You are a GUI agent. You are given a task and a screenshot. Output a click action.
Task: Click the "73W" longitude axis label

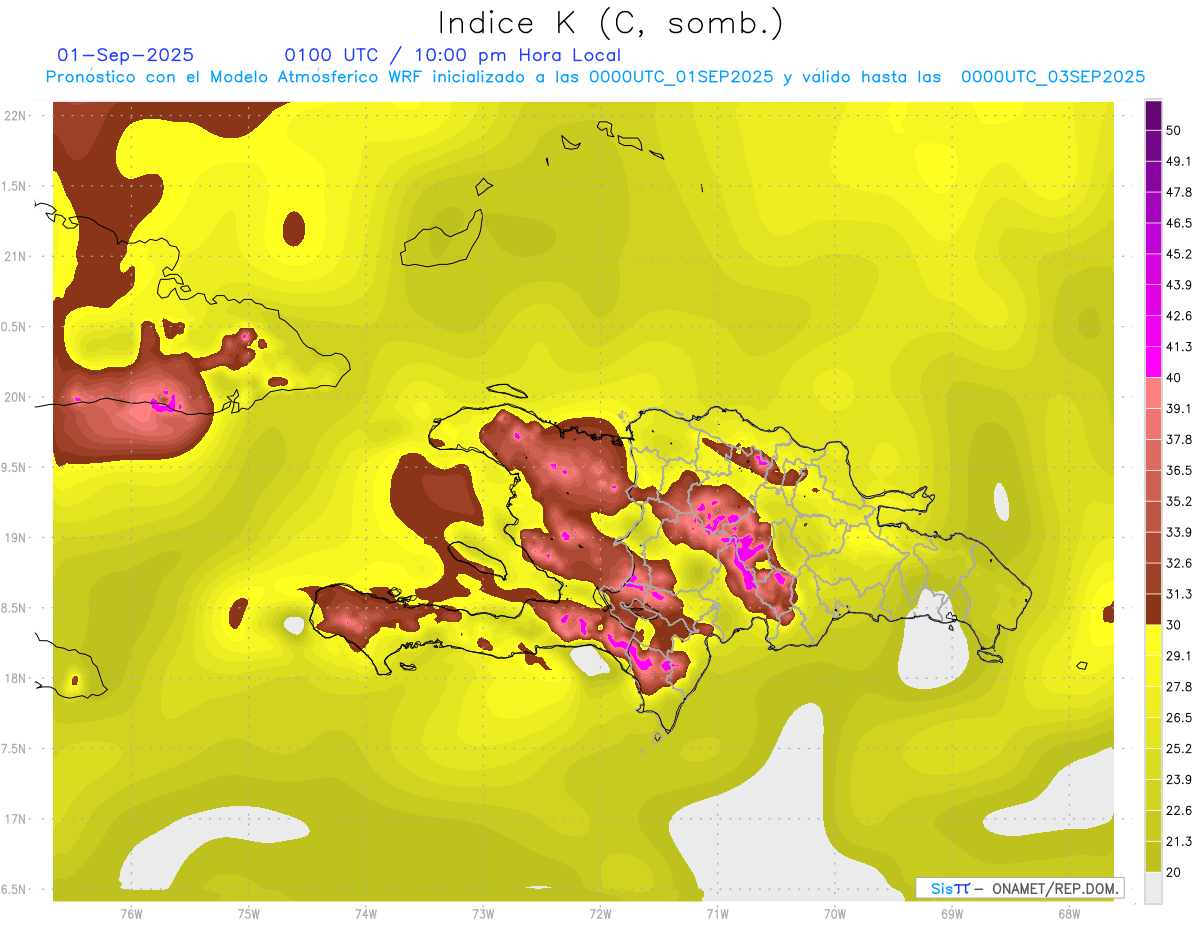(x=483, y=913)
